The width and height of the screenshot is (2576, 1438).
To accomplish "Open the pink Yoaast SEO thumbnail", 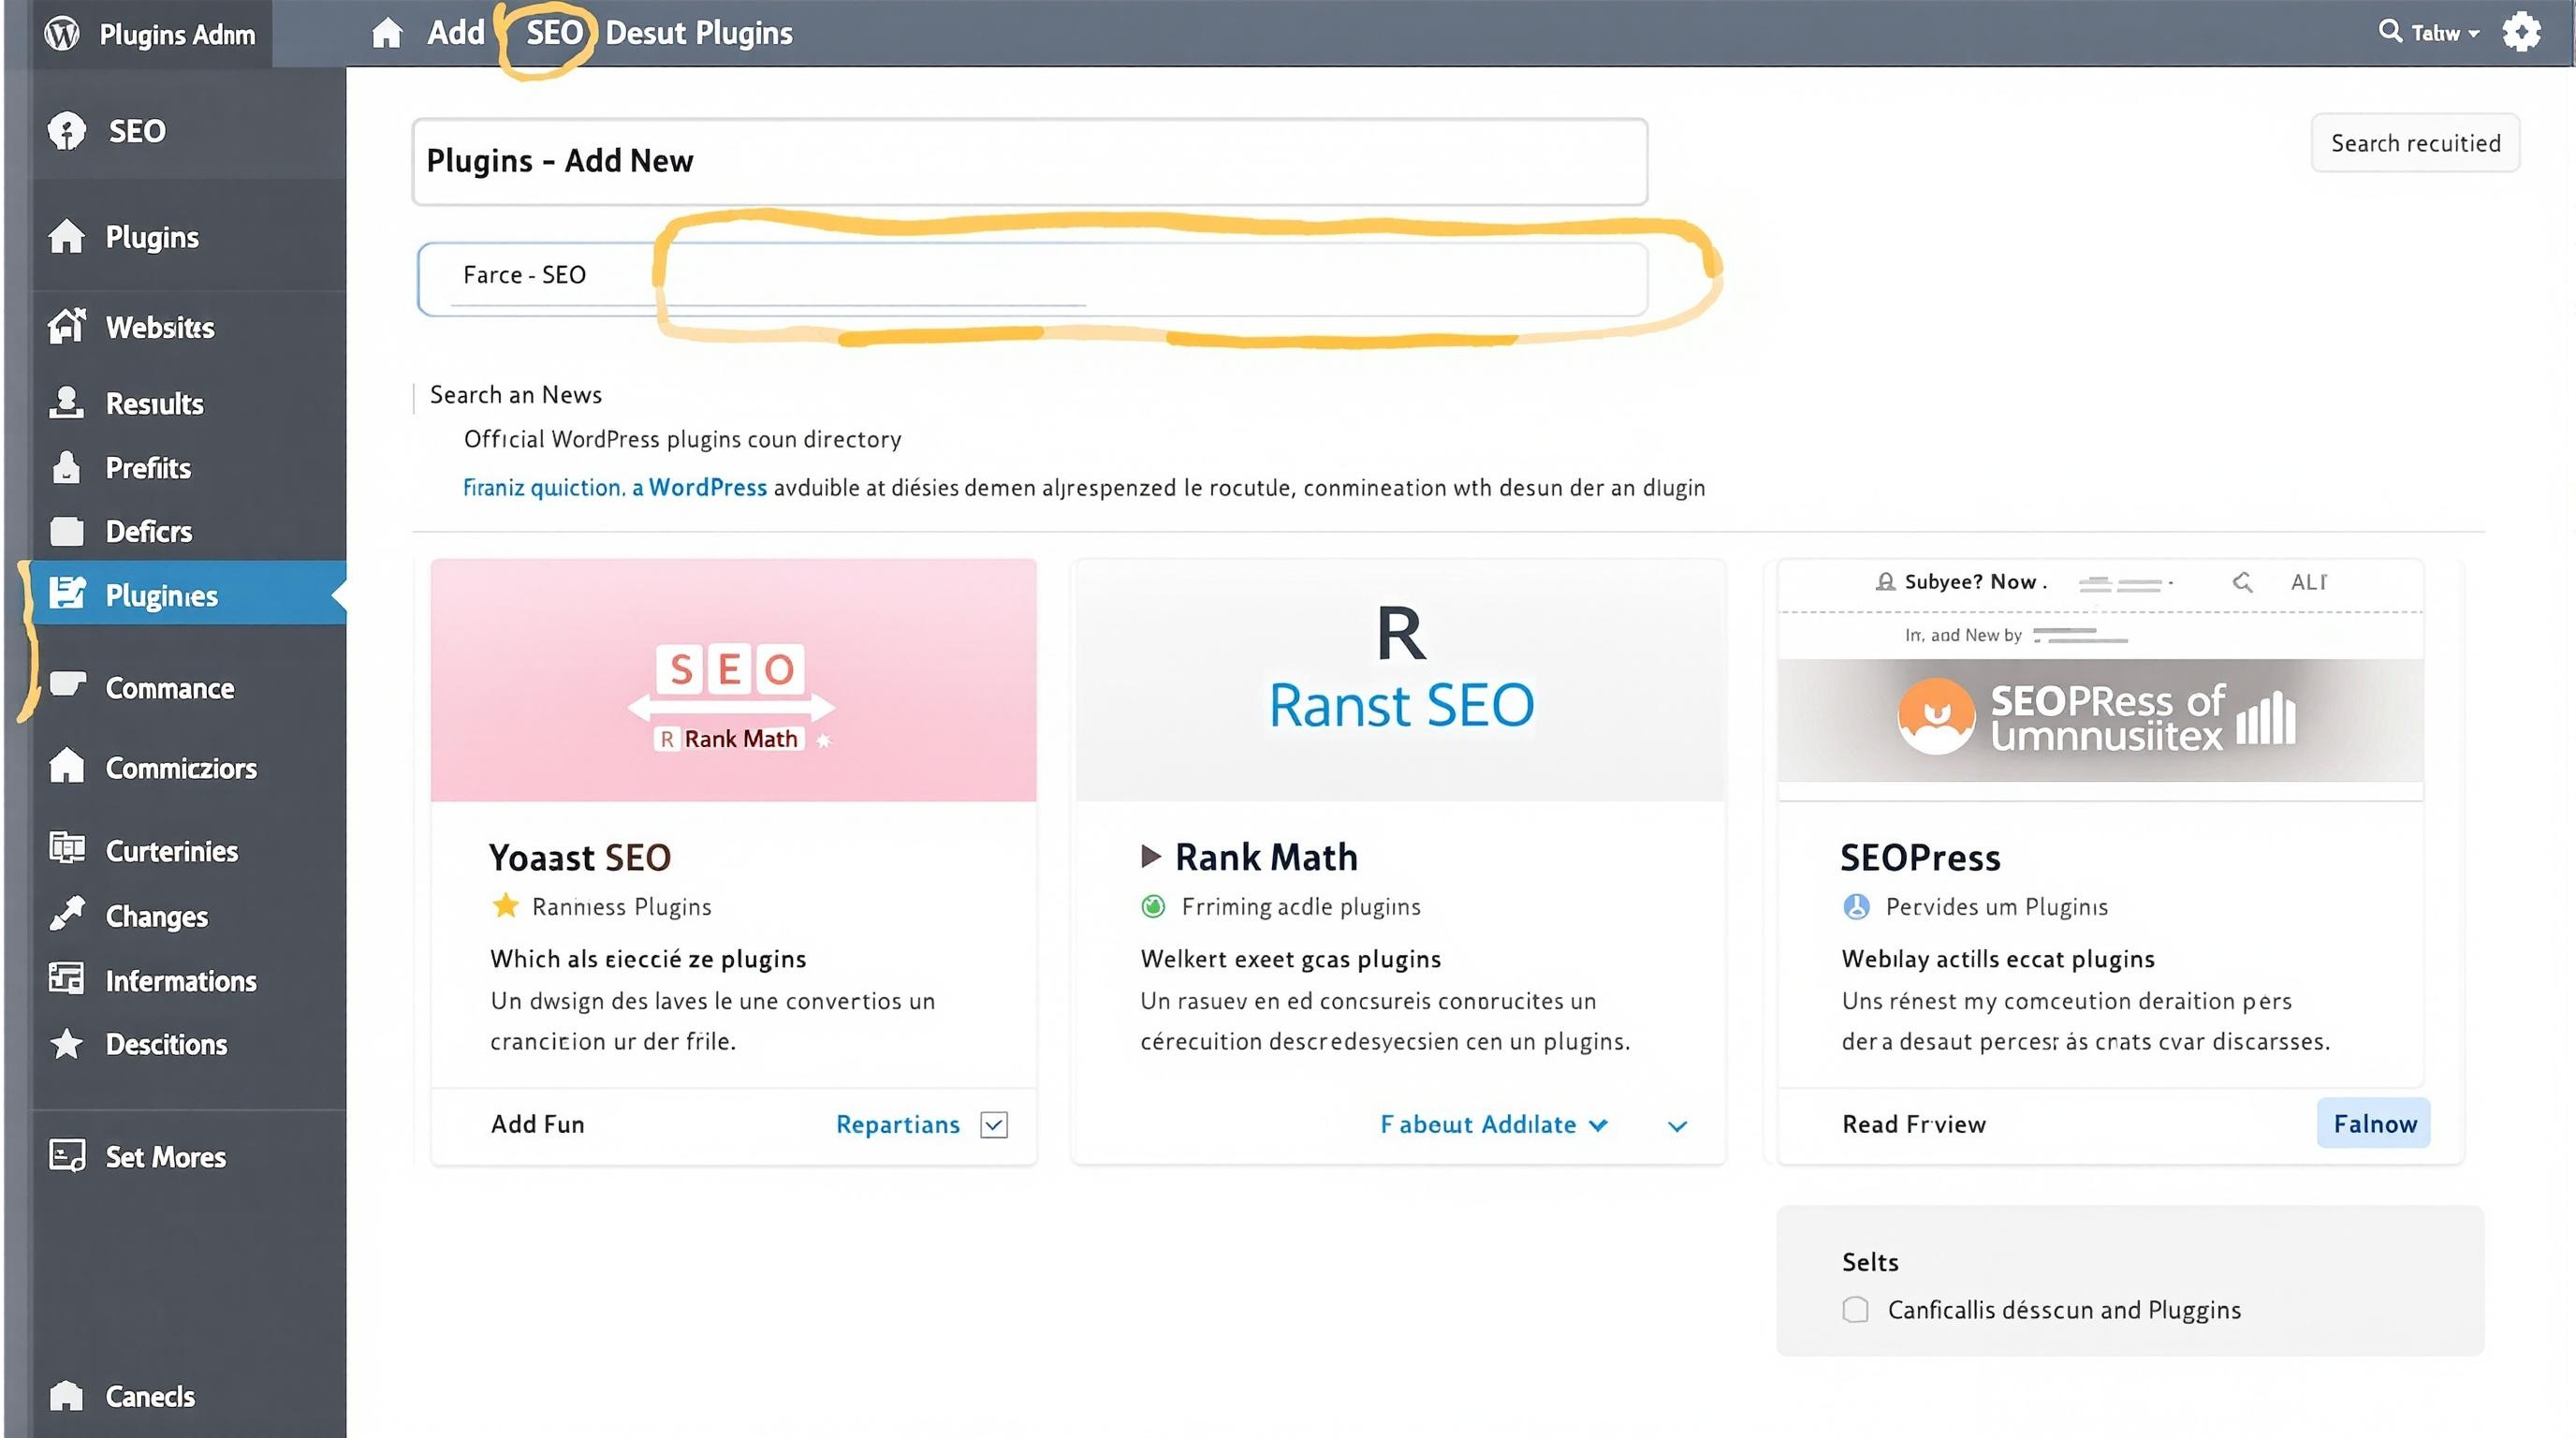I will click(x=733, y=680).
